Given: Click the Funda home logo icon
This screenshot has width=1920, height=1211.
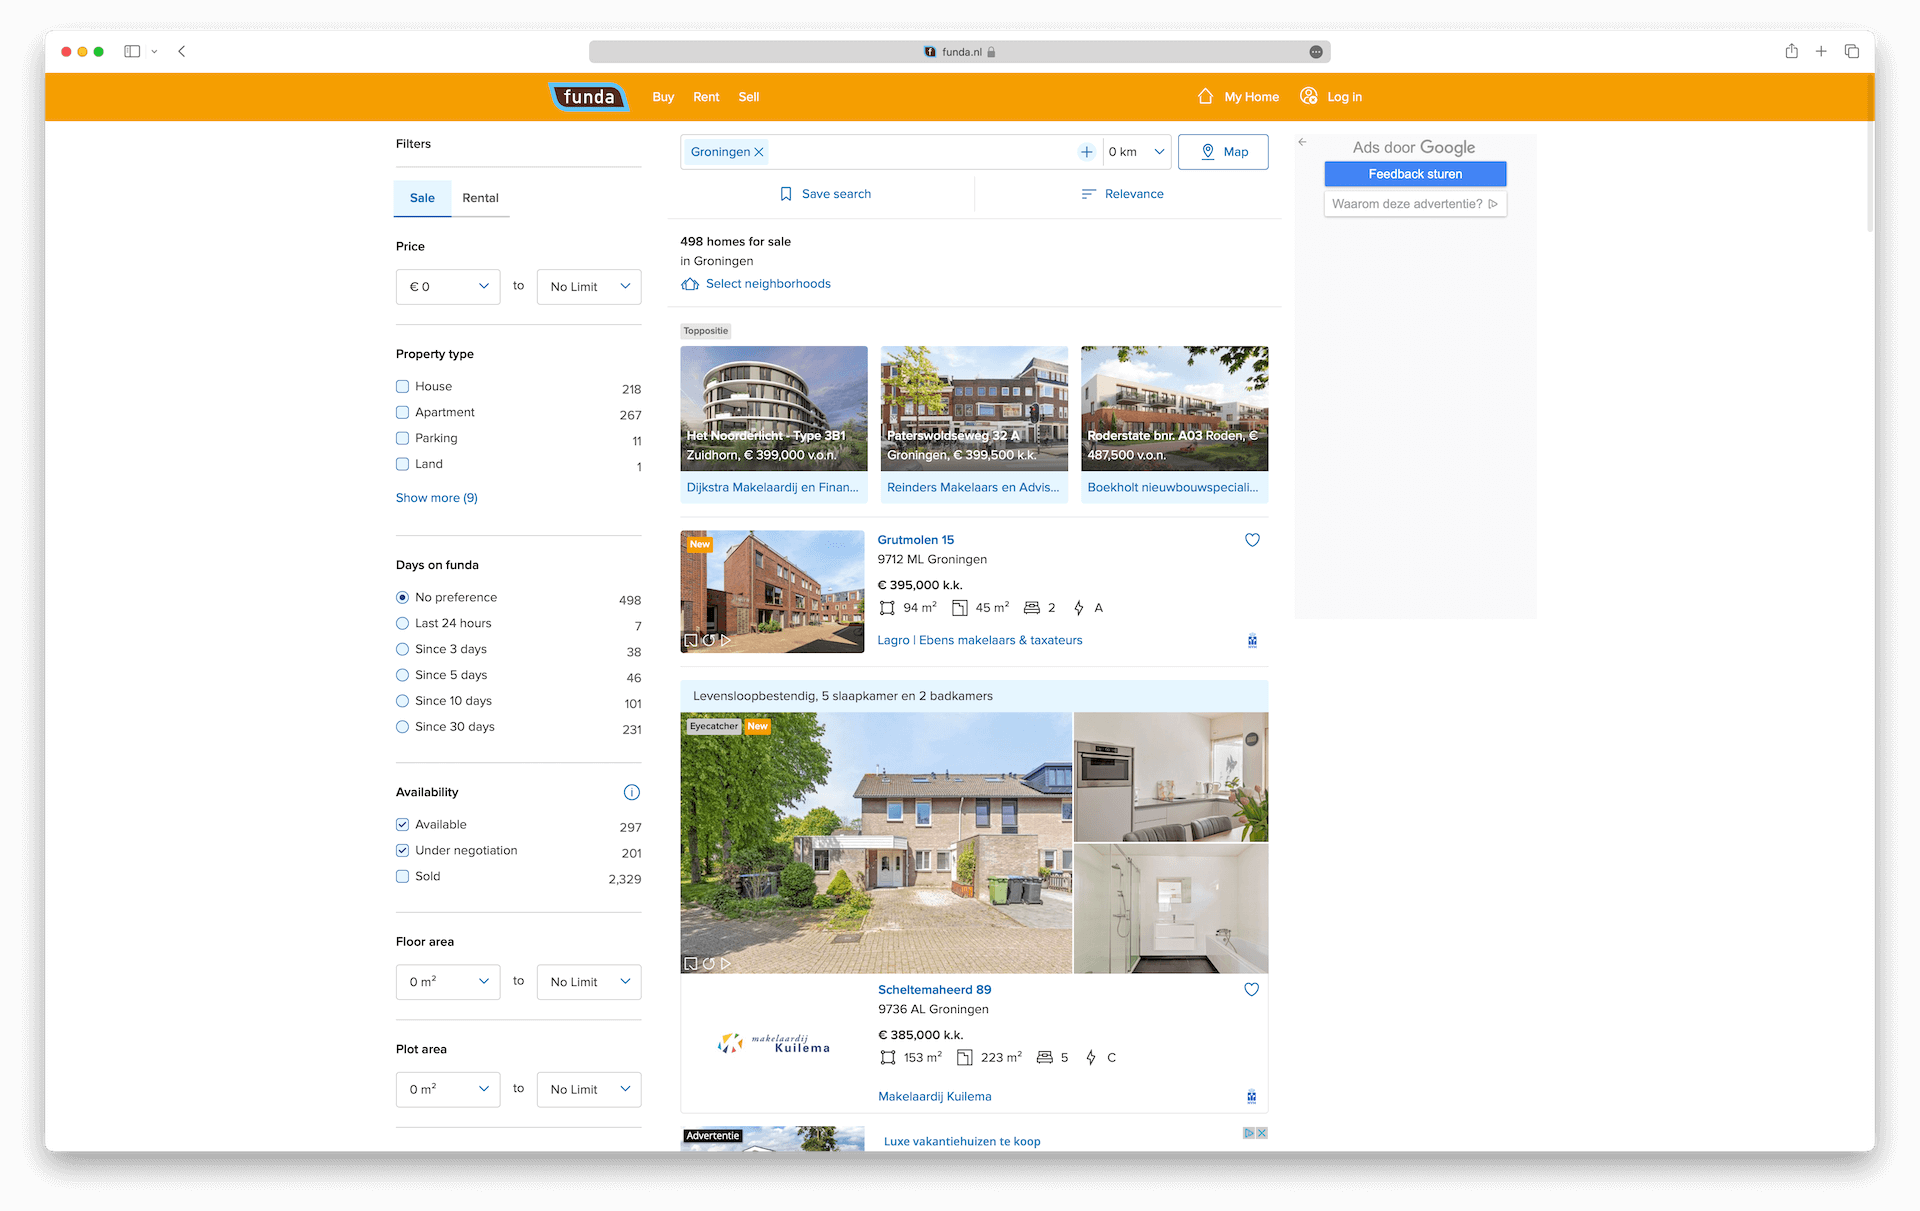Looking at the screenshot, I should (589, 96).
